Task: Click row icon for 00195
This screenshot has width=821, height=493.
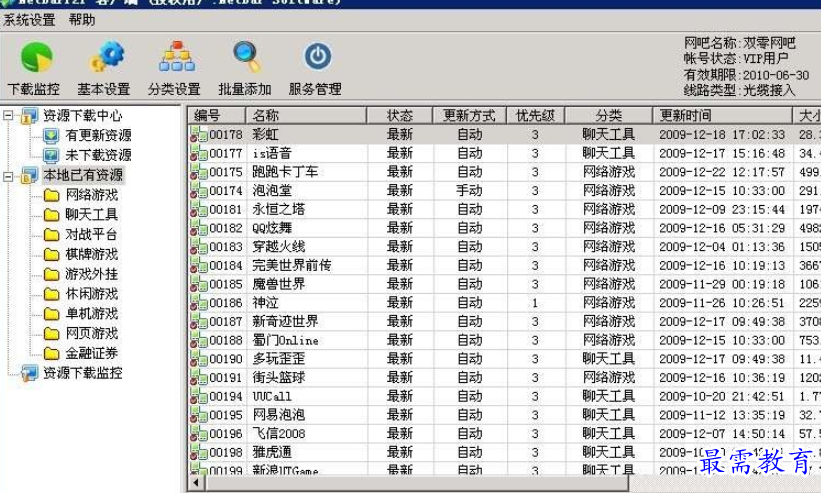Action: [198, 415]
